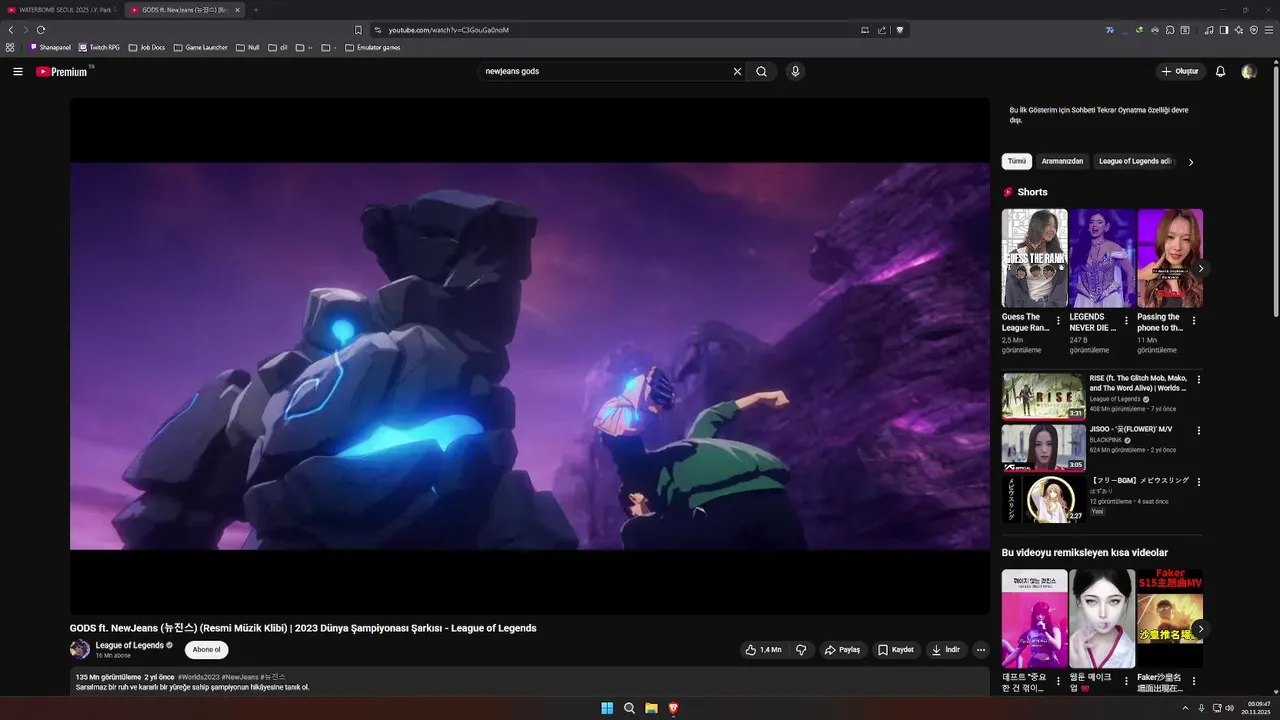Show hidden tray icons chevron
Viewport: 1280px width, 720px height.
click(1185, 708)
